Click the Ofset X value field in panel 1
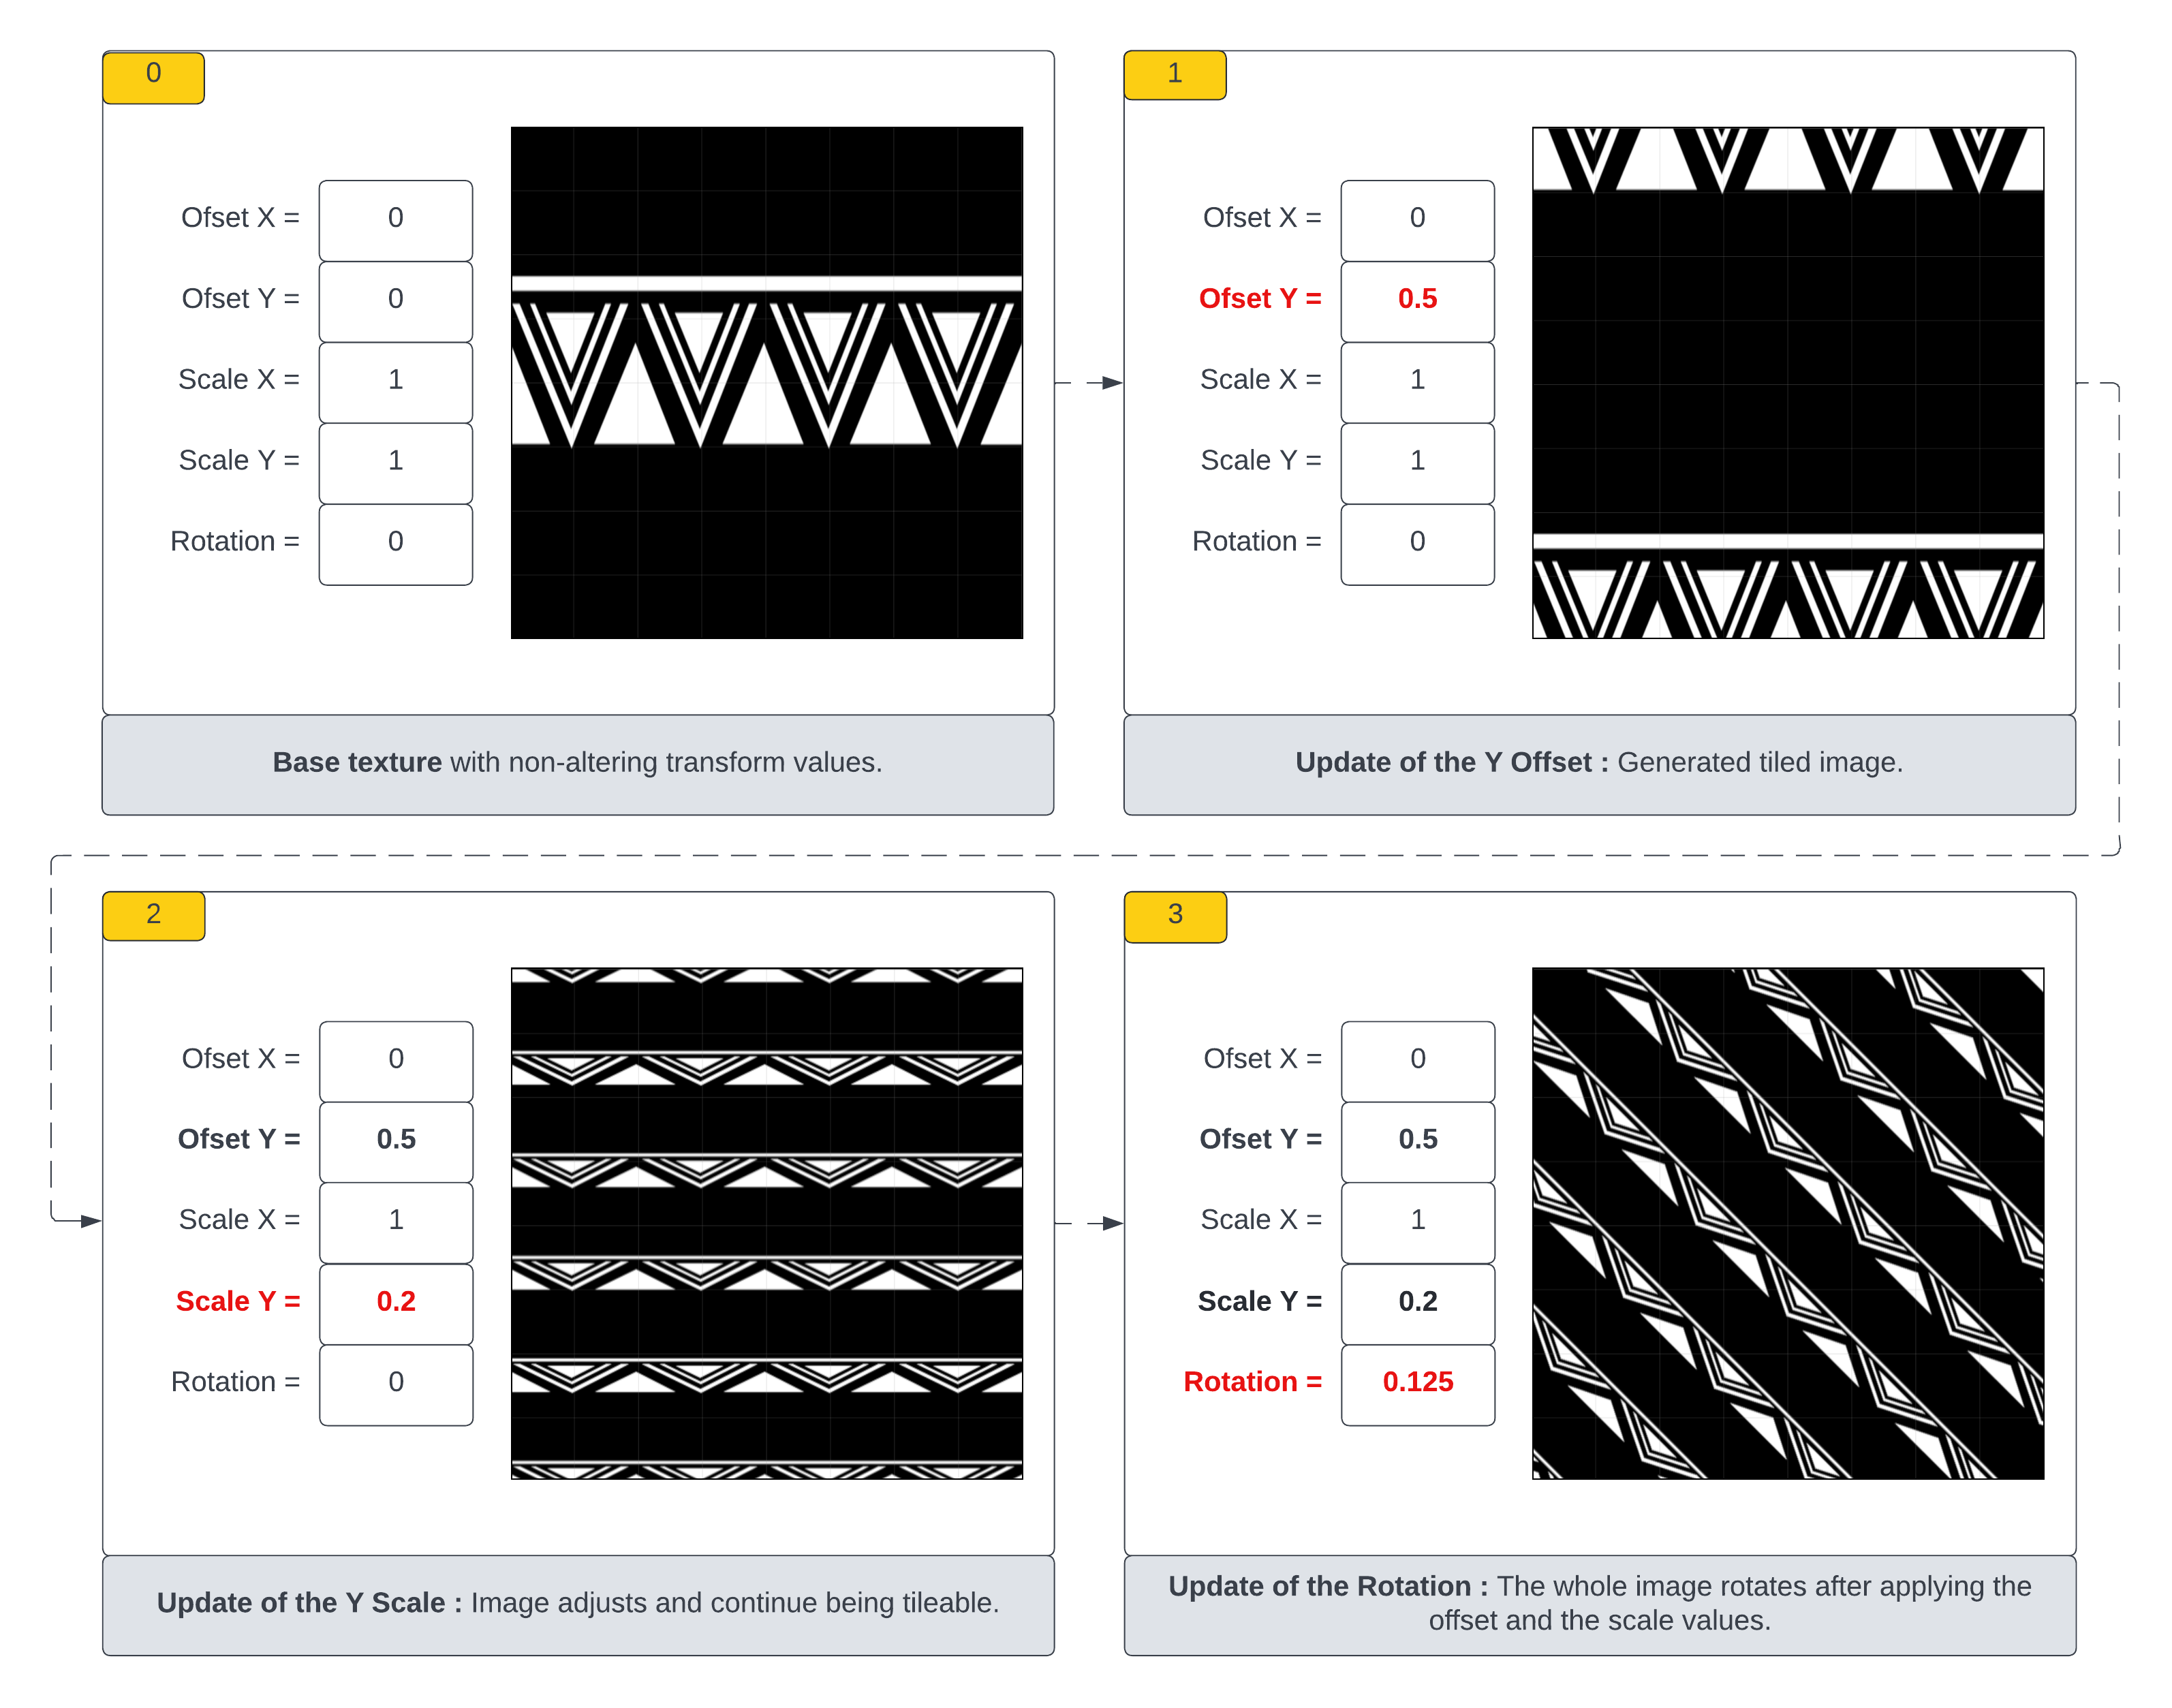The image size is (2172, 1708). click(x=1417, y=220)
